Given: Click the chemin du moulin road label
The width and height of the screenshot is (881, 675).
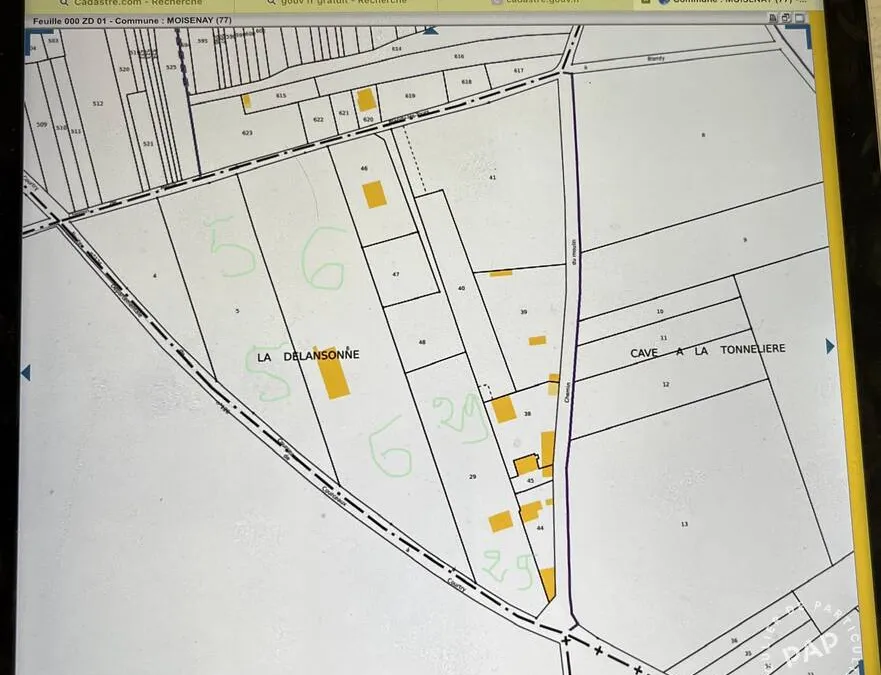Looking at the screenshot, I should pyautogui.click(x=572, y=320).
